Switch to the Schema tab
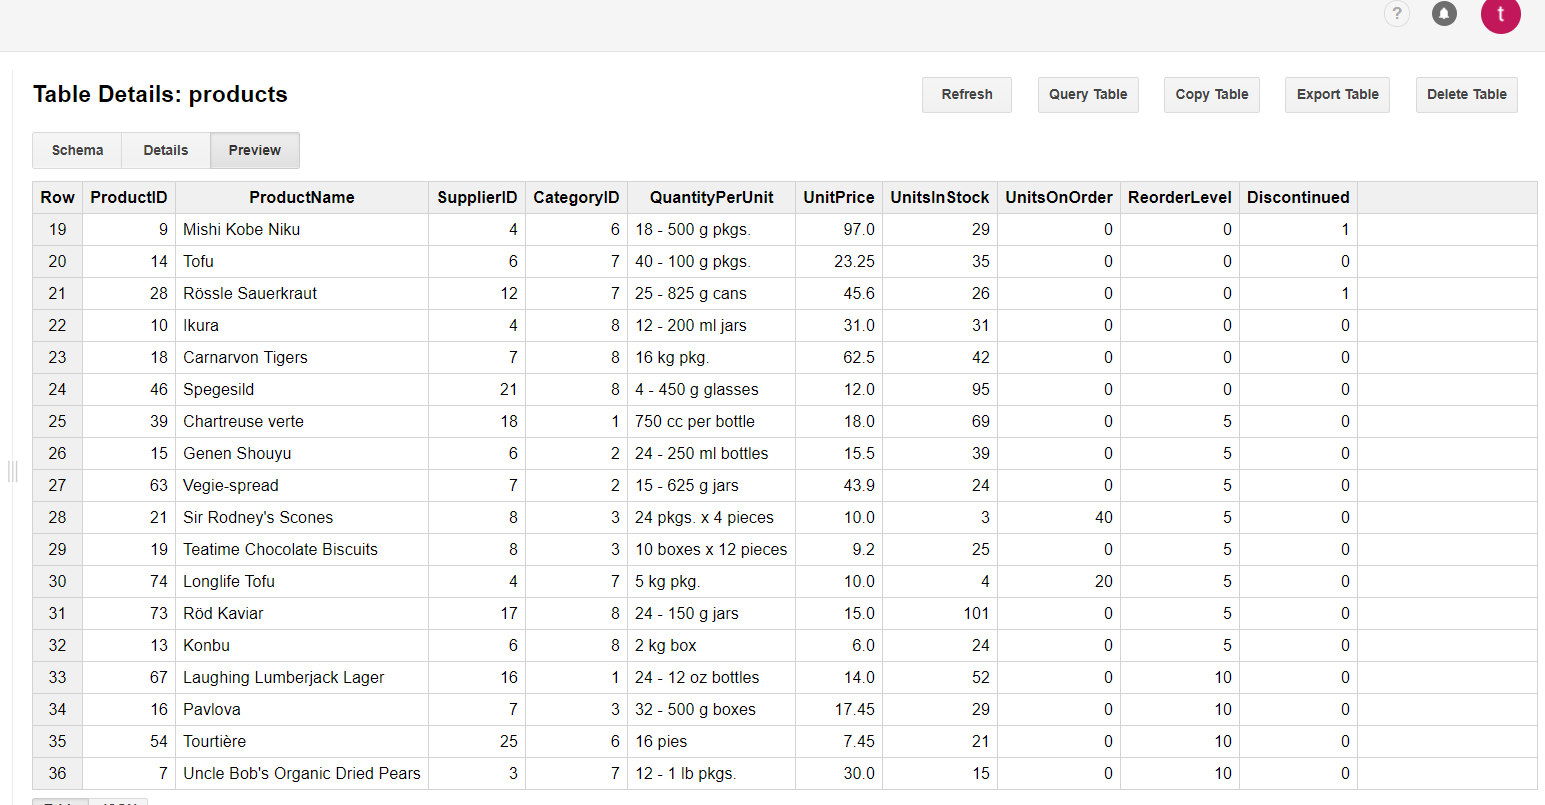The height and width of the screenshot is (805, 1545). [76, 149]
